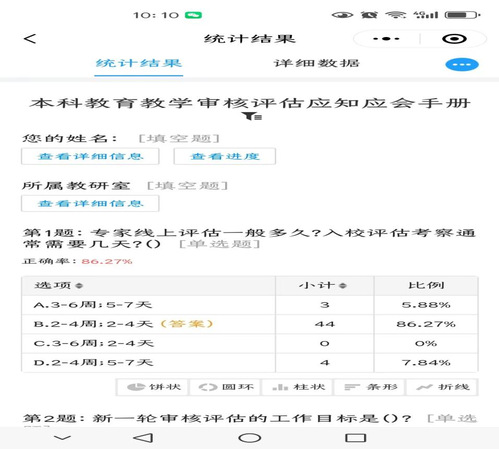Tap the back arrow icon
Image resolution: width=499 pixels, height=449 pixels.
click(30, 39)
